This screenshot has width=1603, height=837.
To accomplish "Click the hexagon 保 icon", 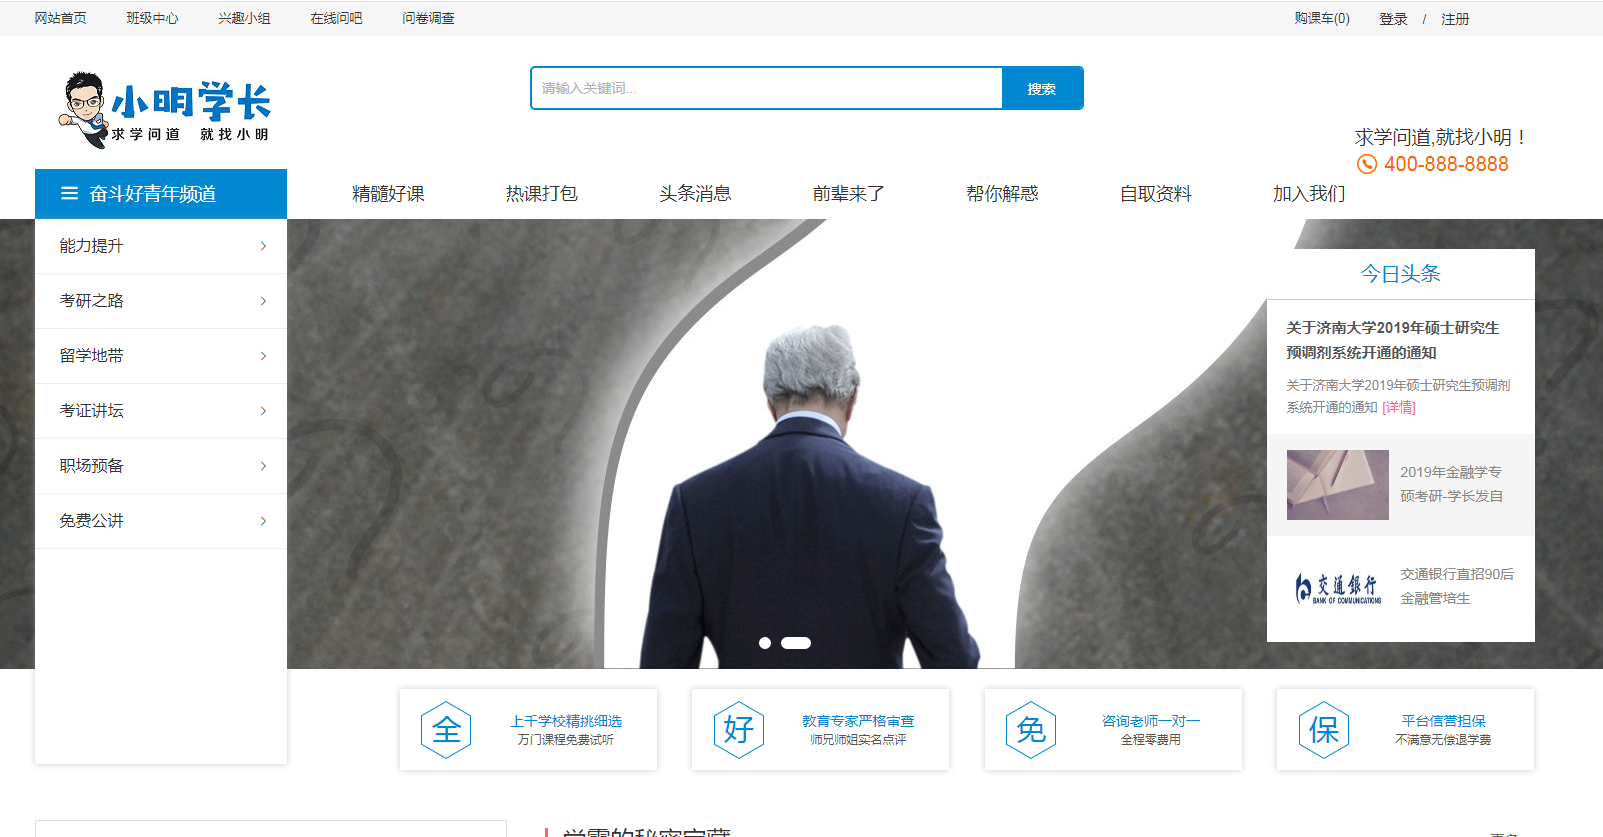I will point(1324,730).
